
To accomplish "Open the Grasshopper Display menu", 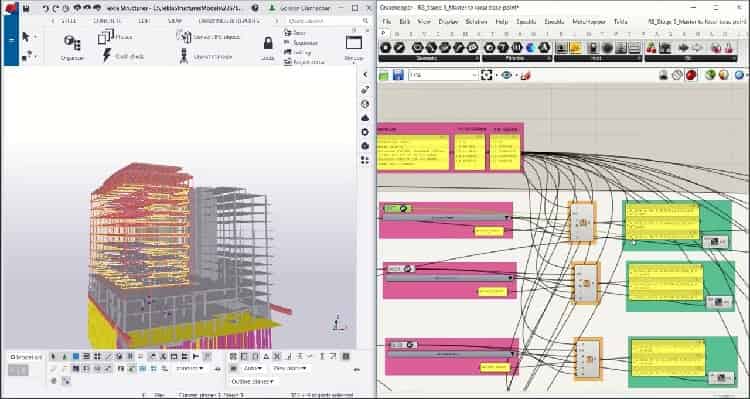I will point(448,22).
